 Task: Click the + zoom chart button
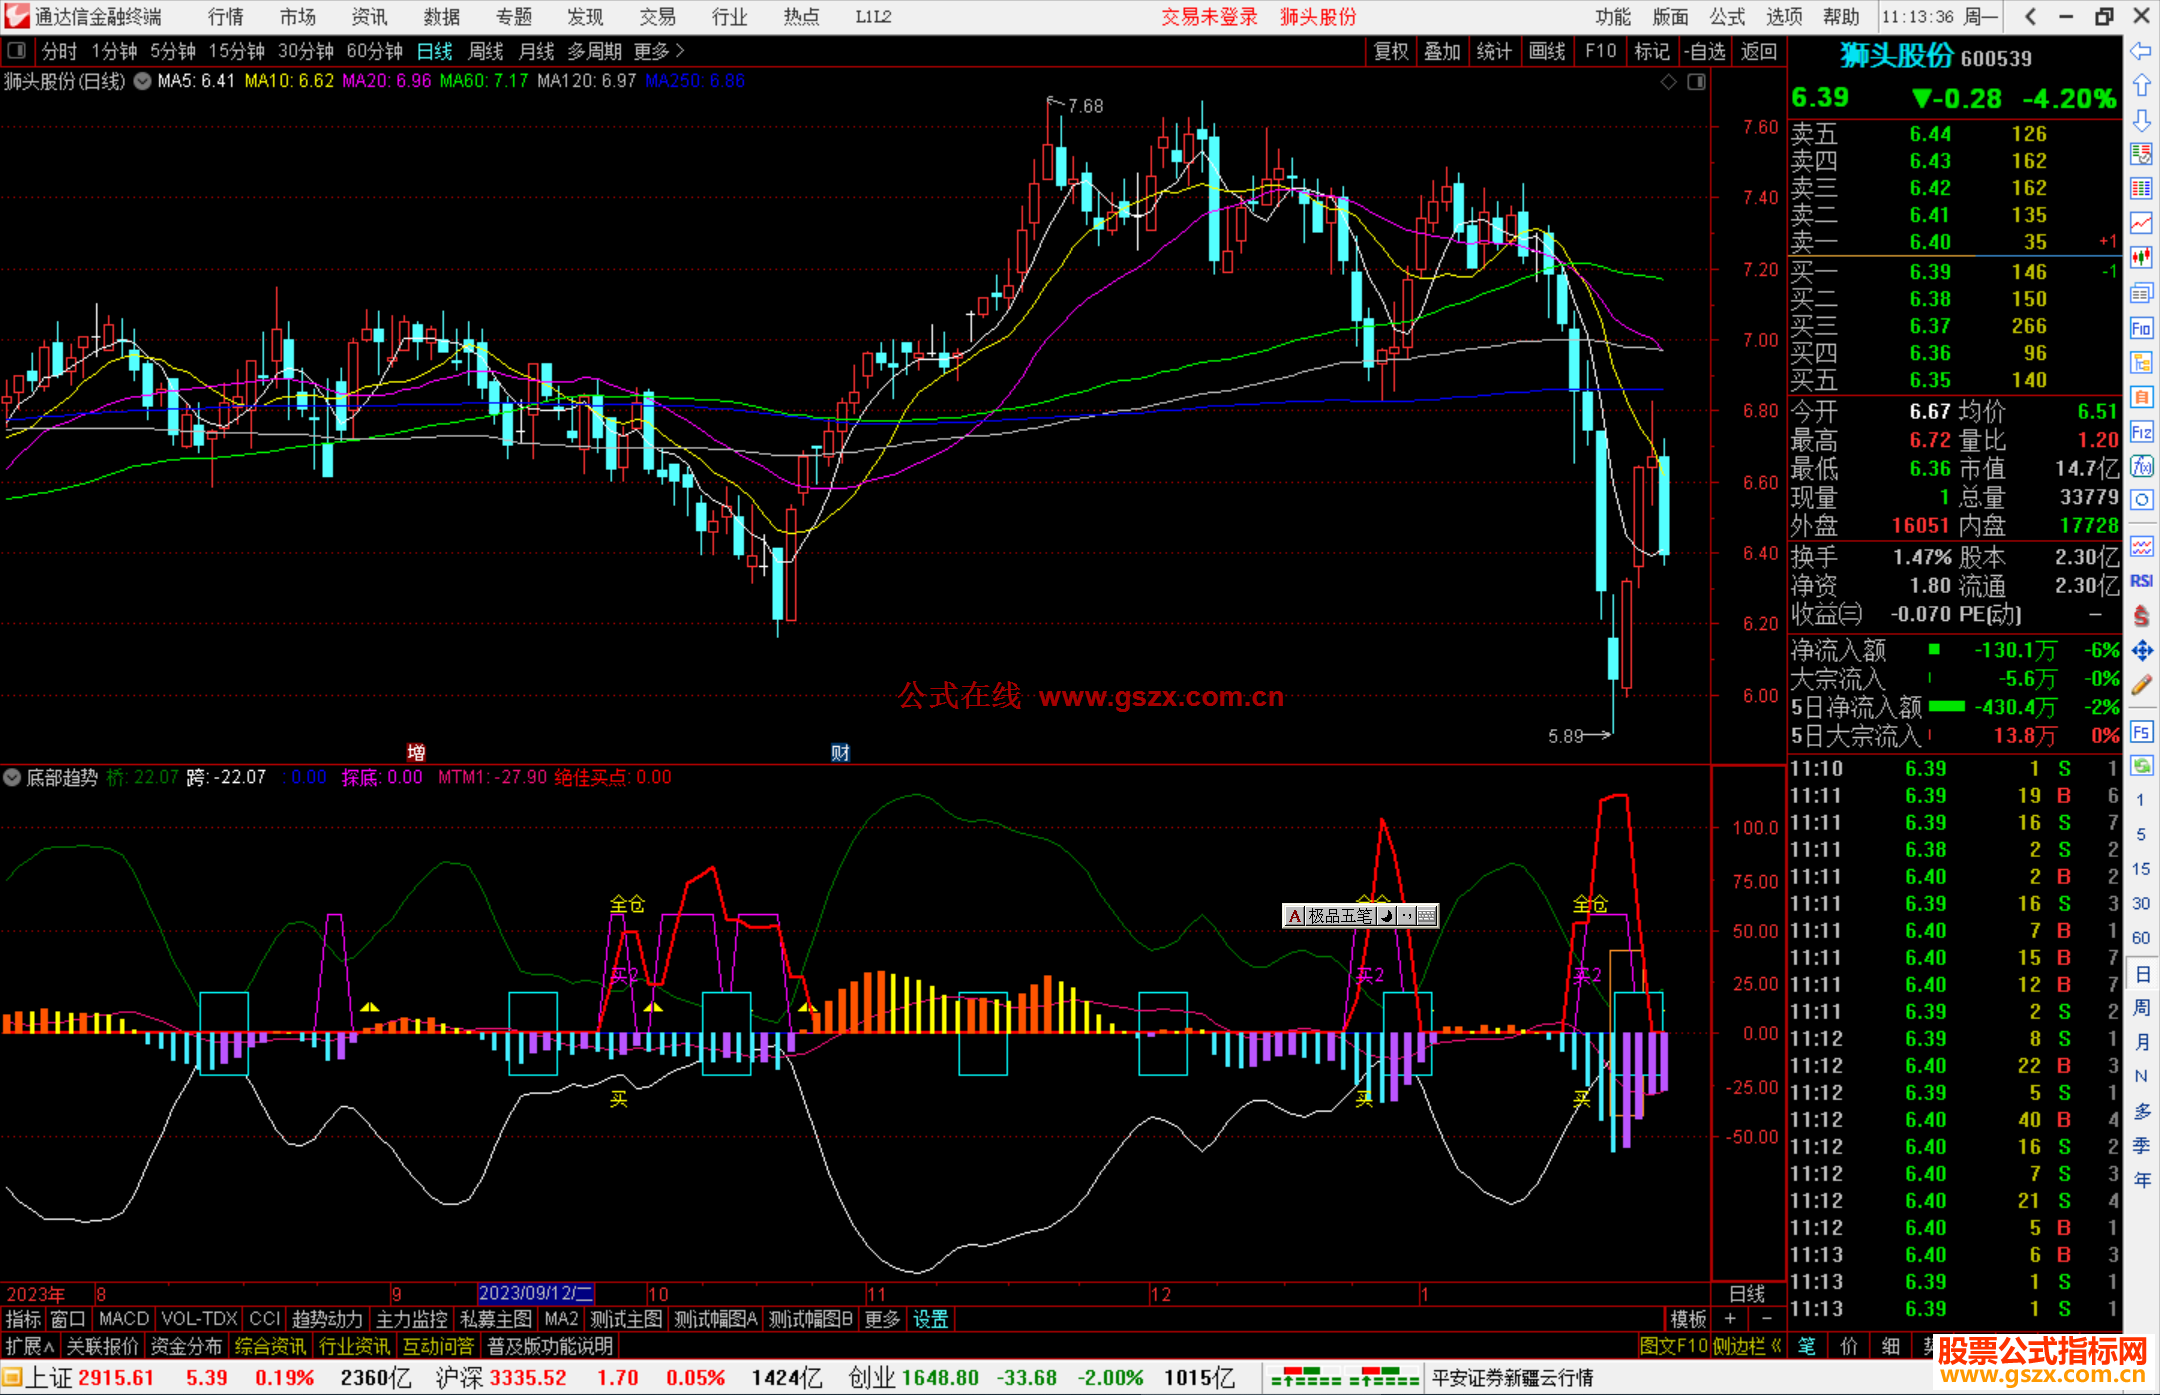[1730, 1319]
